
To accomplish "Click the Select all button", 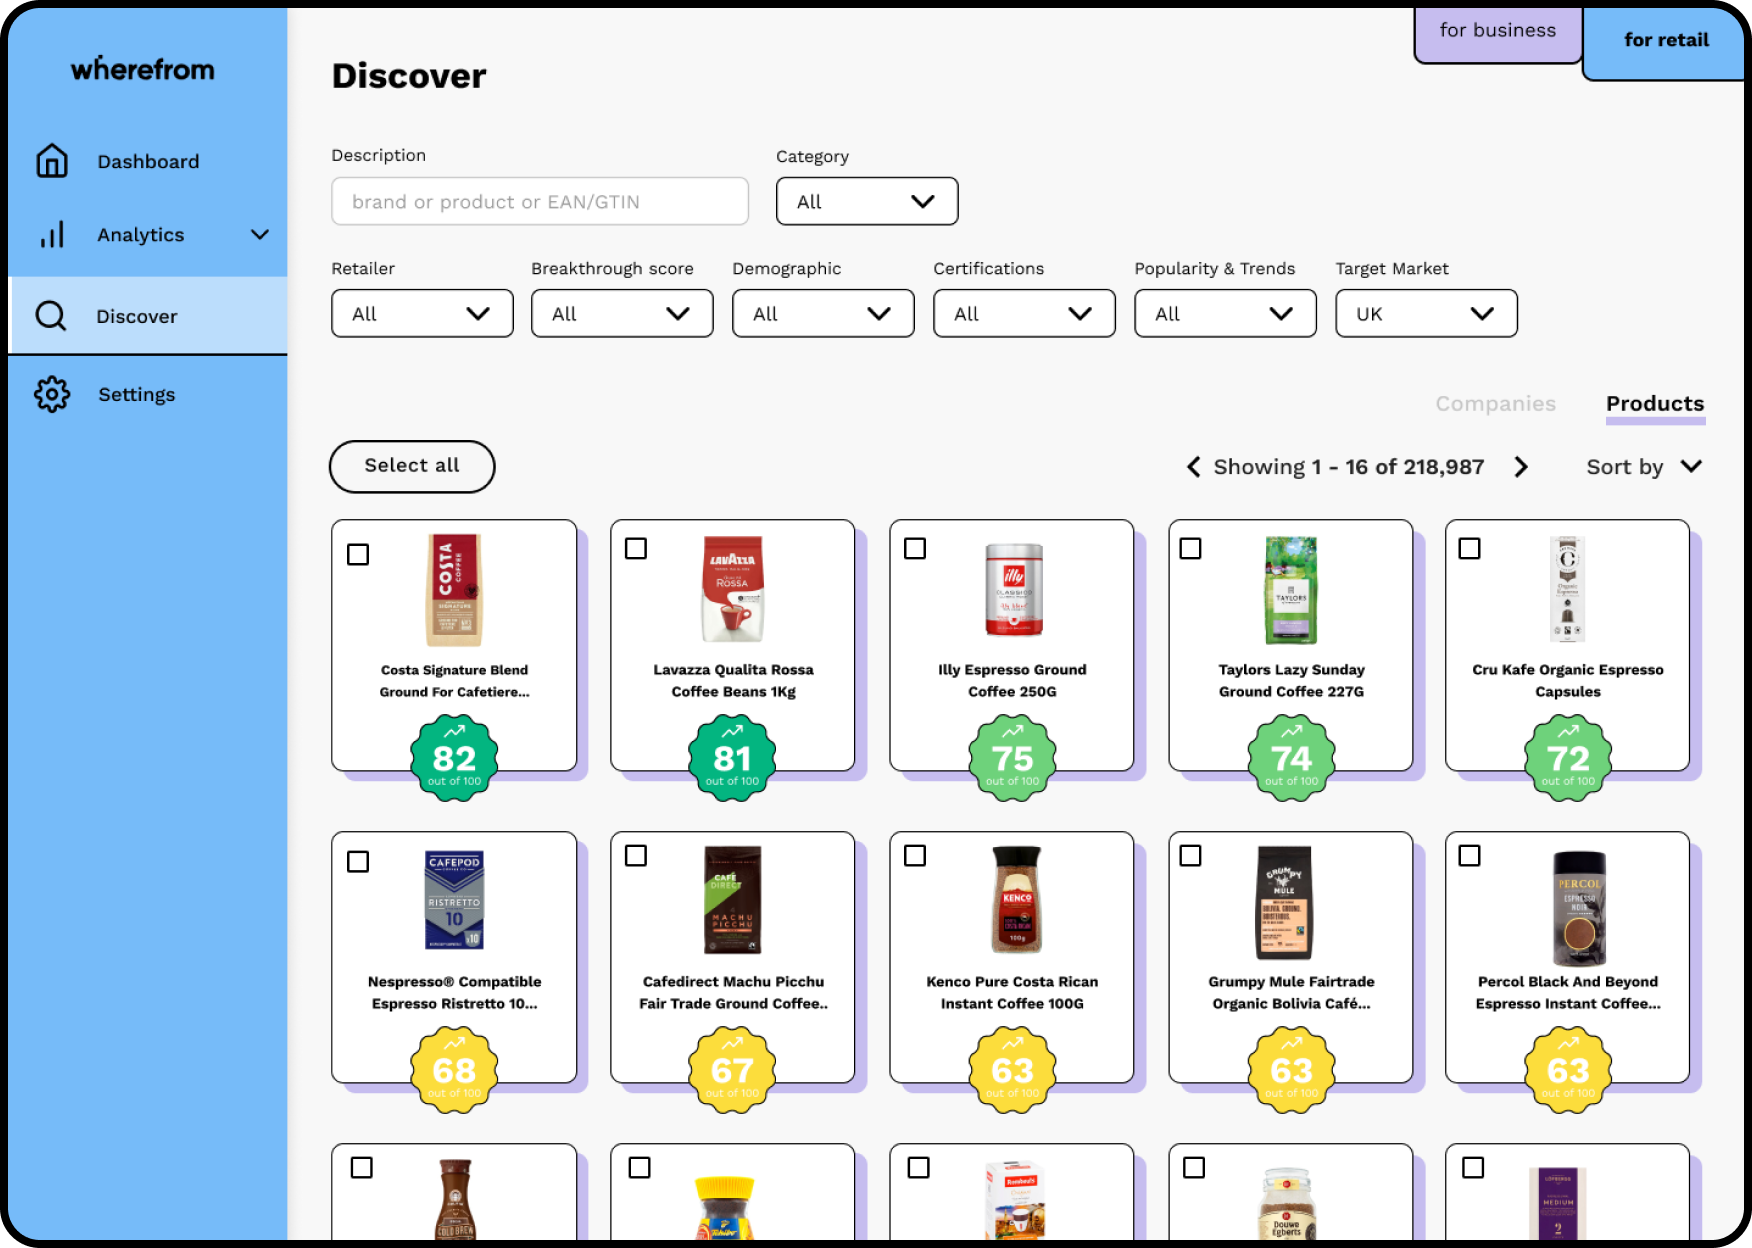I will pyautogui.click(x=412, y=466).
